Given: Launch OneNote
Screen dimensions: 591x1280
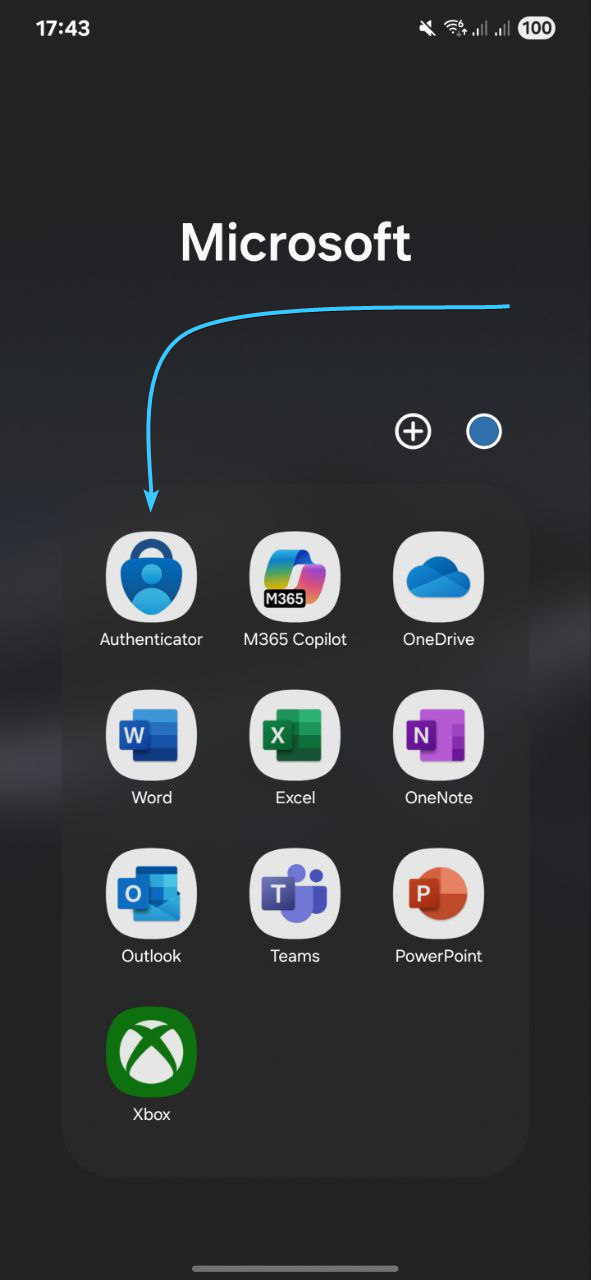Looking at the screenshot, I should tap(439, 735).
